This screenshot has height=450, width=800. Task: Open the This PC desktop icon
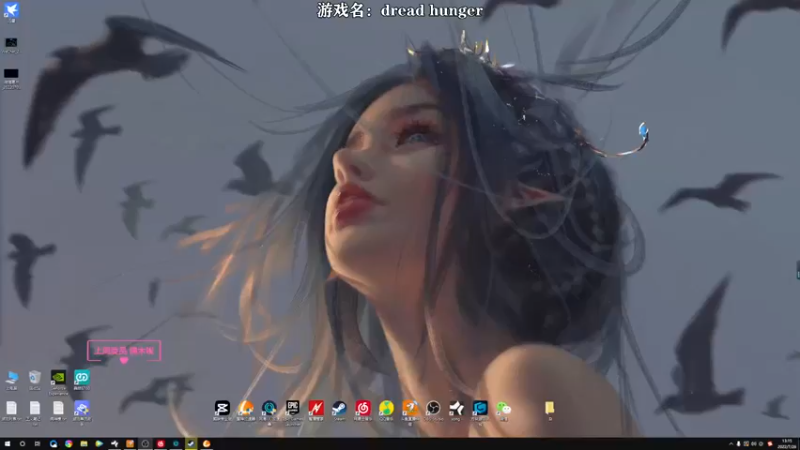(11, 378)
